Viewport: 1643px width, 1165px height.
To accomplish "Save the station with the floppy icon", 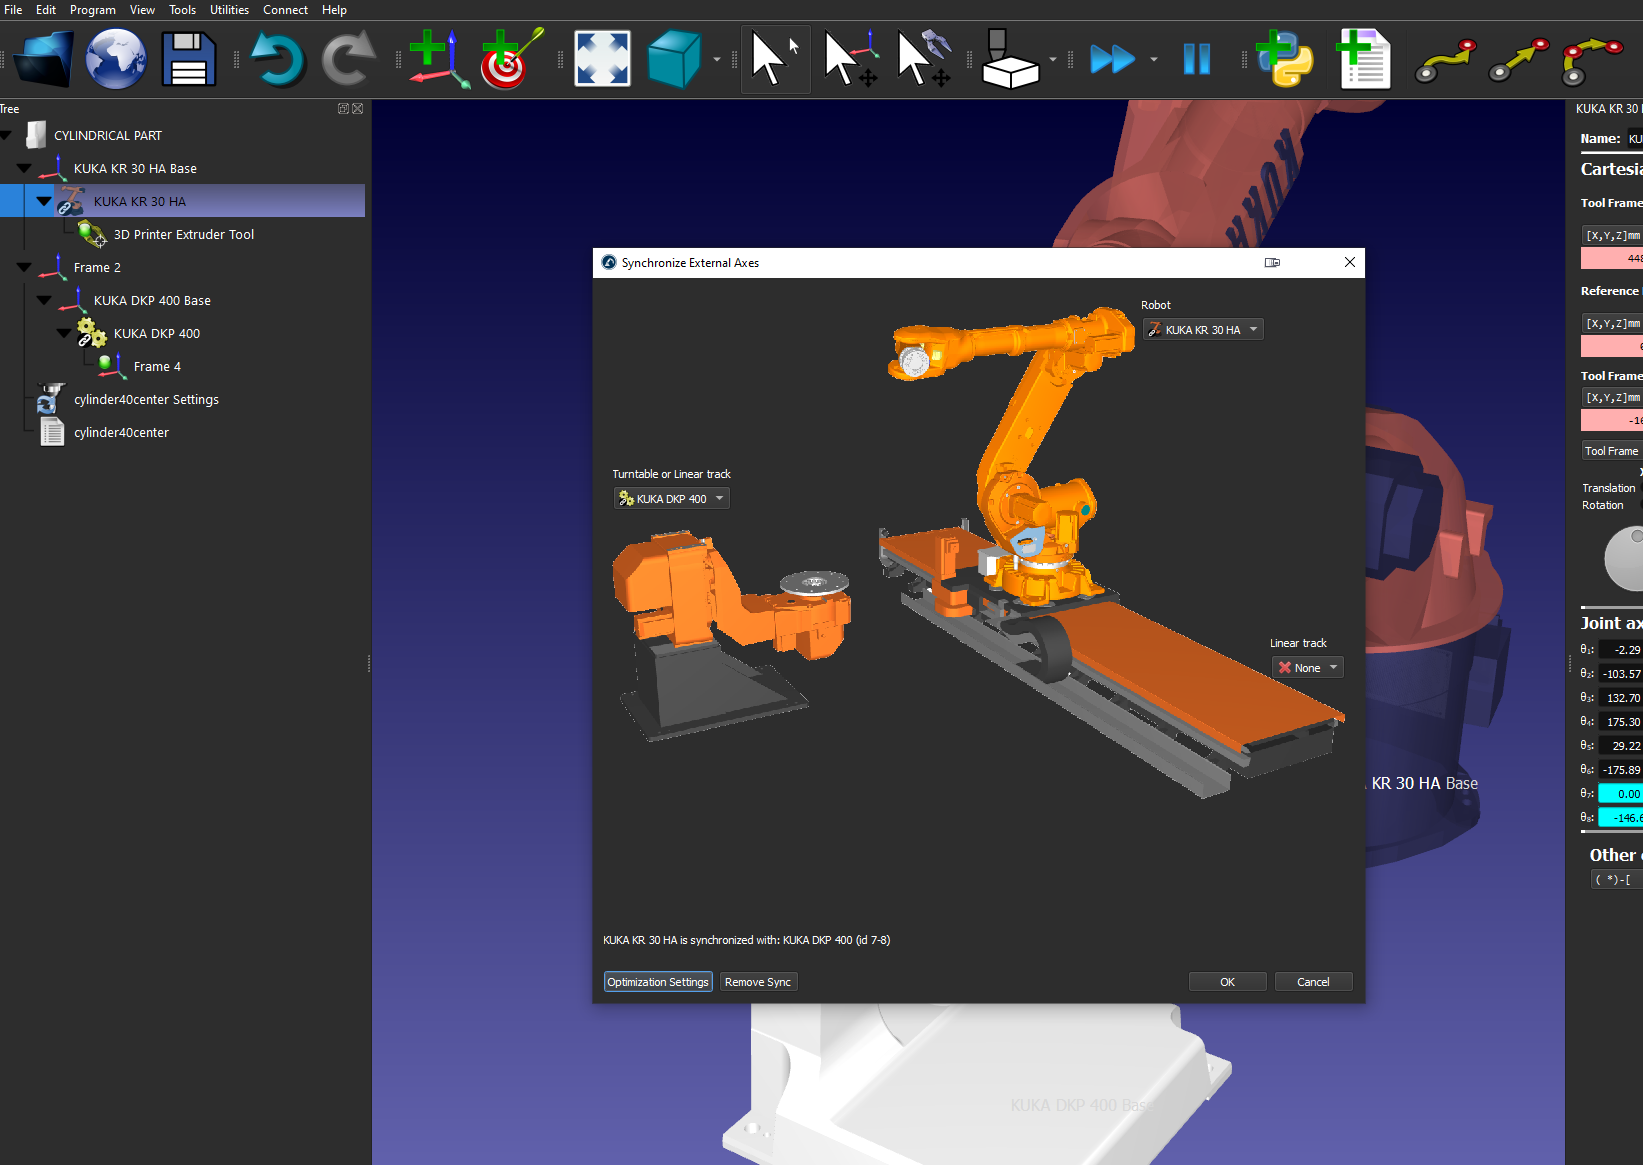I will (x=189, y=59).
